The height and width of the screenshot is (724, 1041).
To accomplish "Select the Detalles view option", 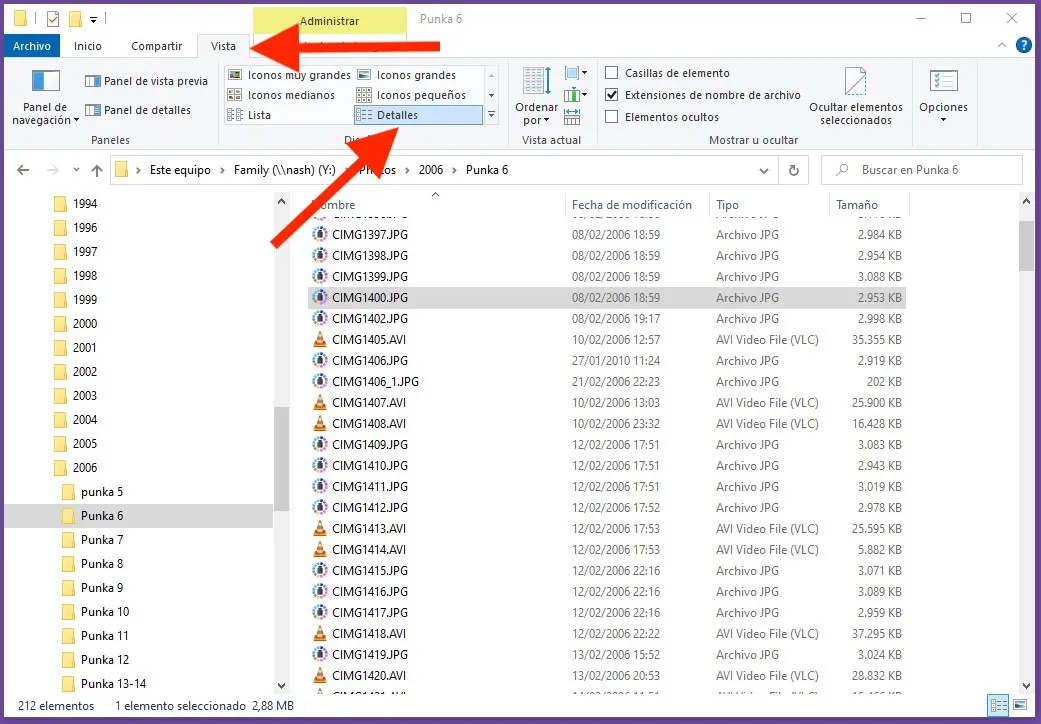I will tap(399, 113).
